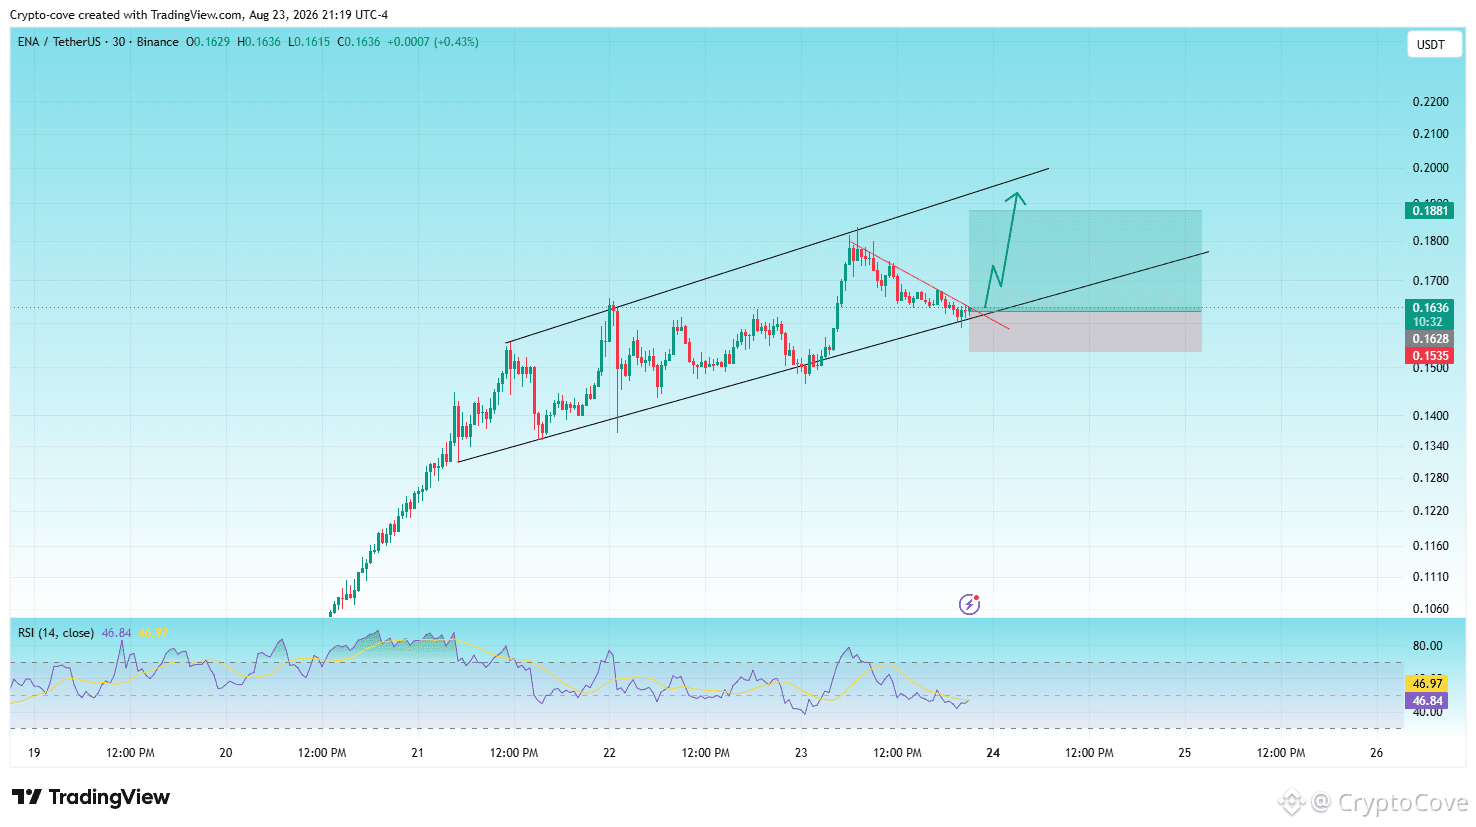Select the yellow 46.97 RSI axis label
The width and height of the screenshot is (1476, 827).
1427,684
